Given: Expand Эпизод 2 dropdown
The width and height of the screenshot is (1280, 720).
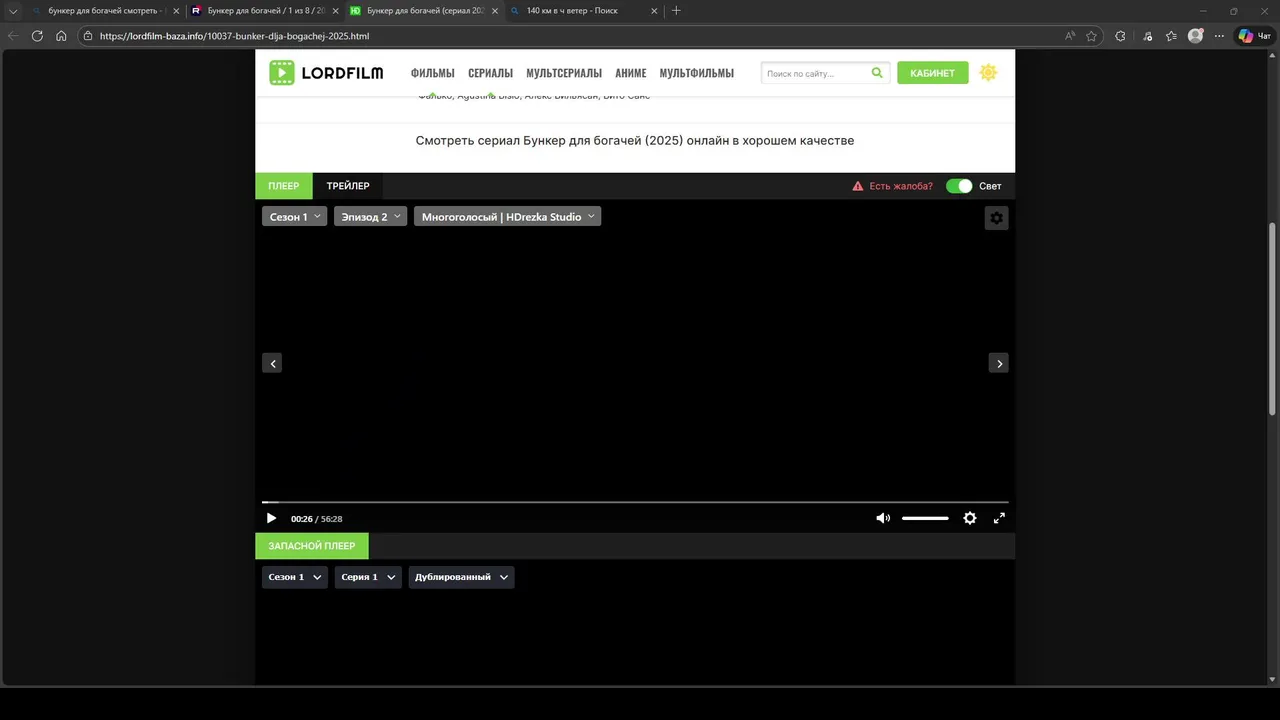Looking at the screenshot, I should tap(370, 216).
